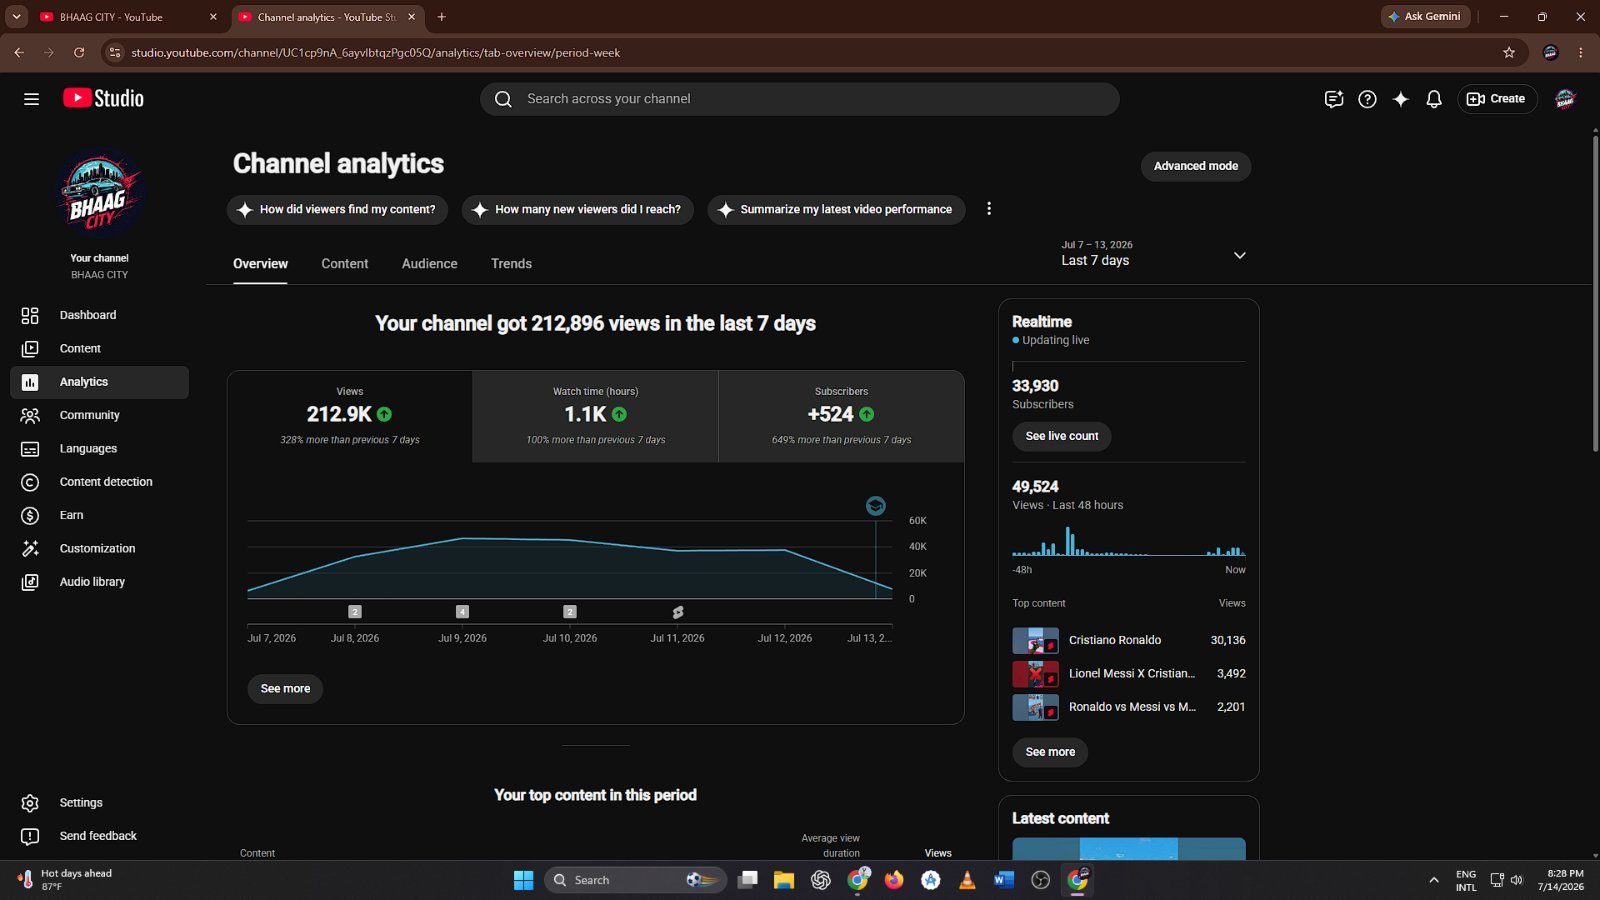This screenshot has height=900, width=1600.
Task: Open Community in the sidebar
Action: coord(99,415)
